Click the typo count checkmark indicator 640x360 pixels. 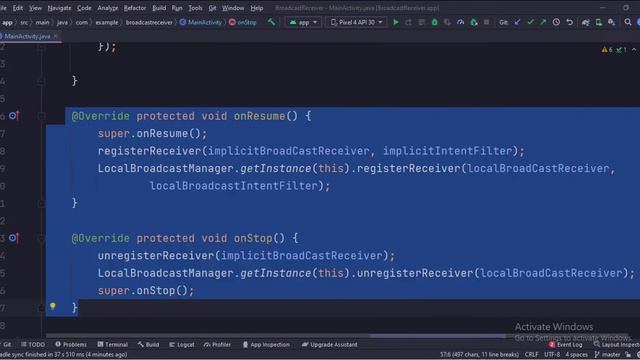coord(621,50)
